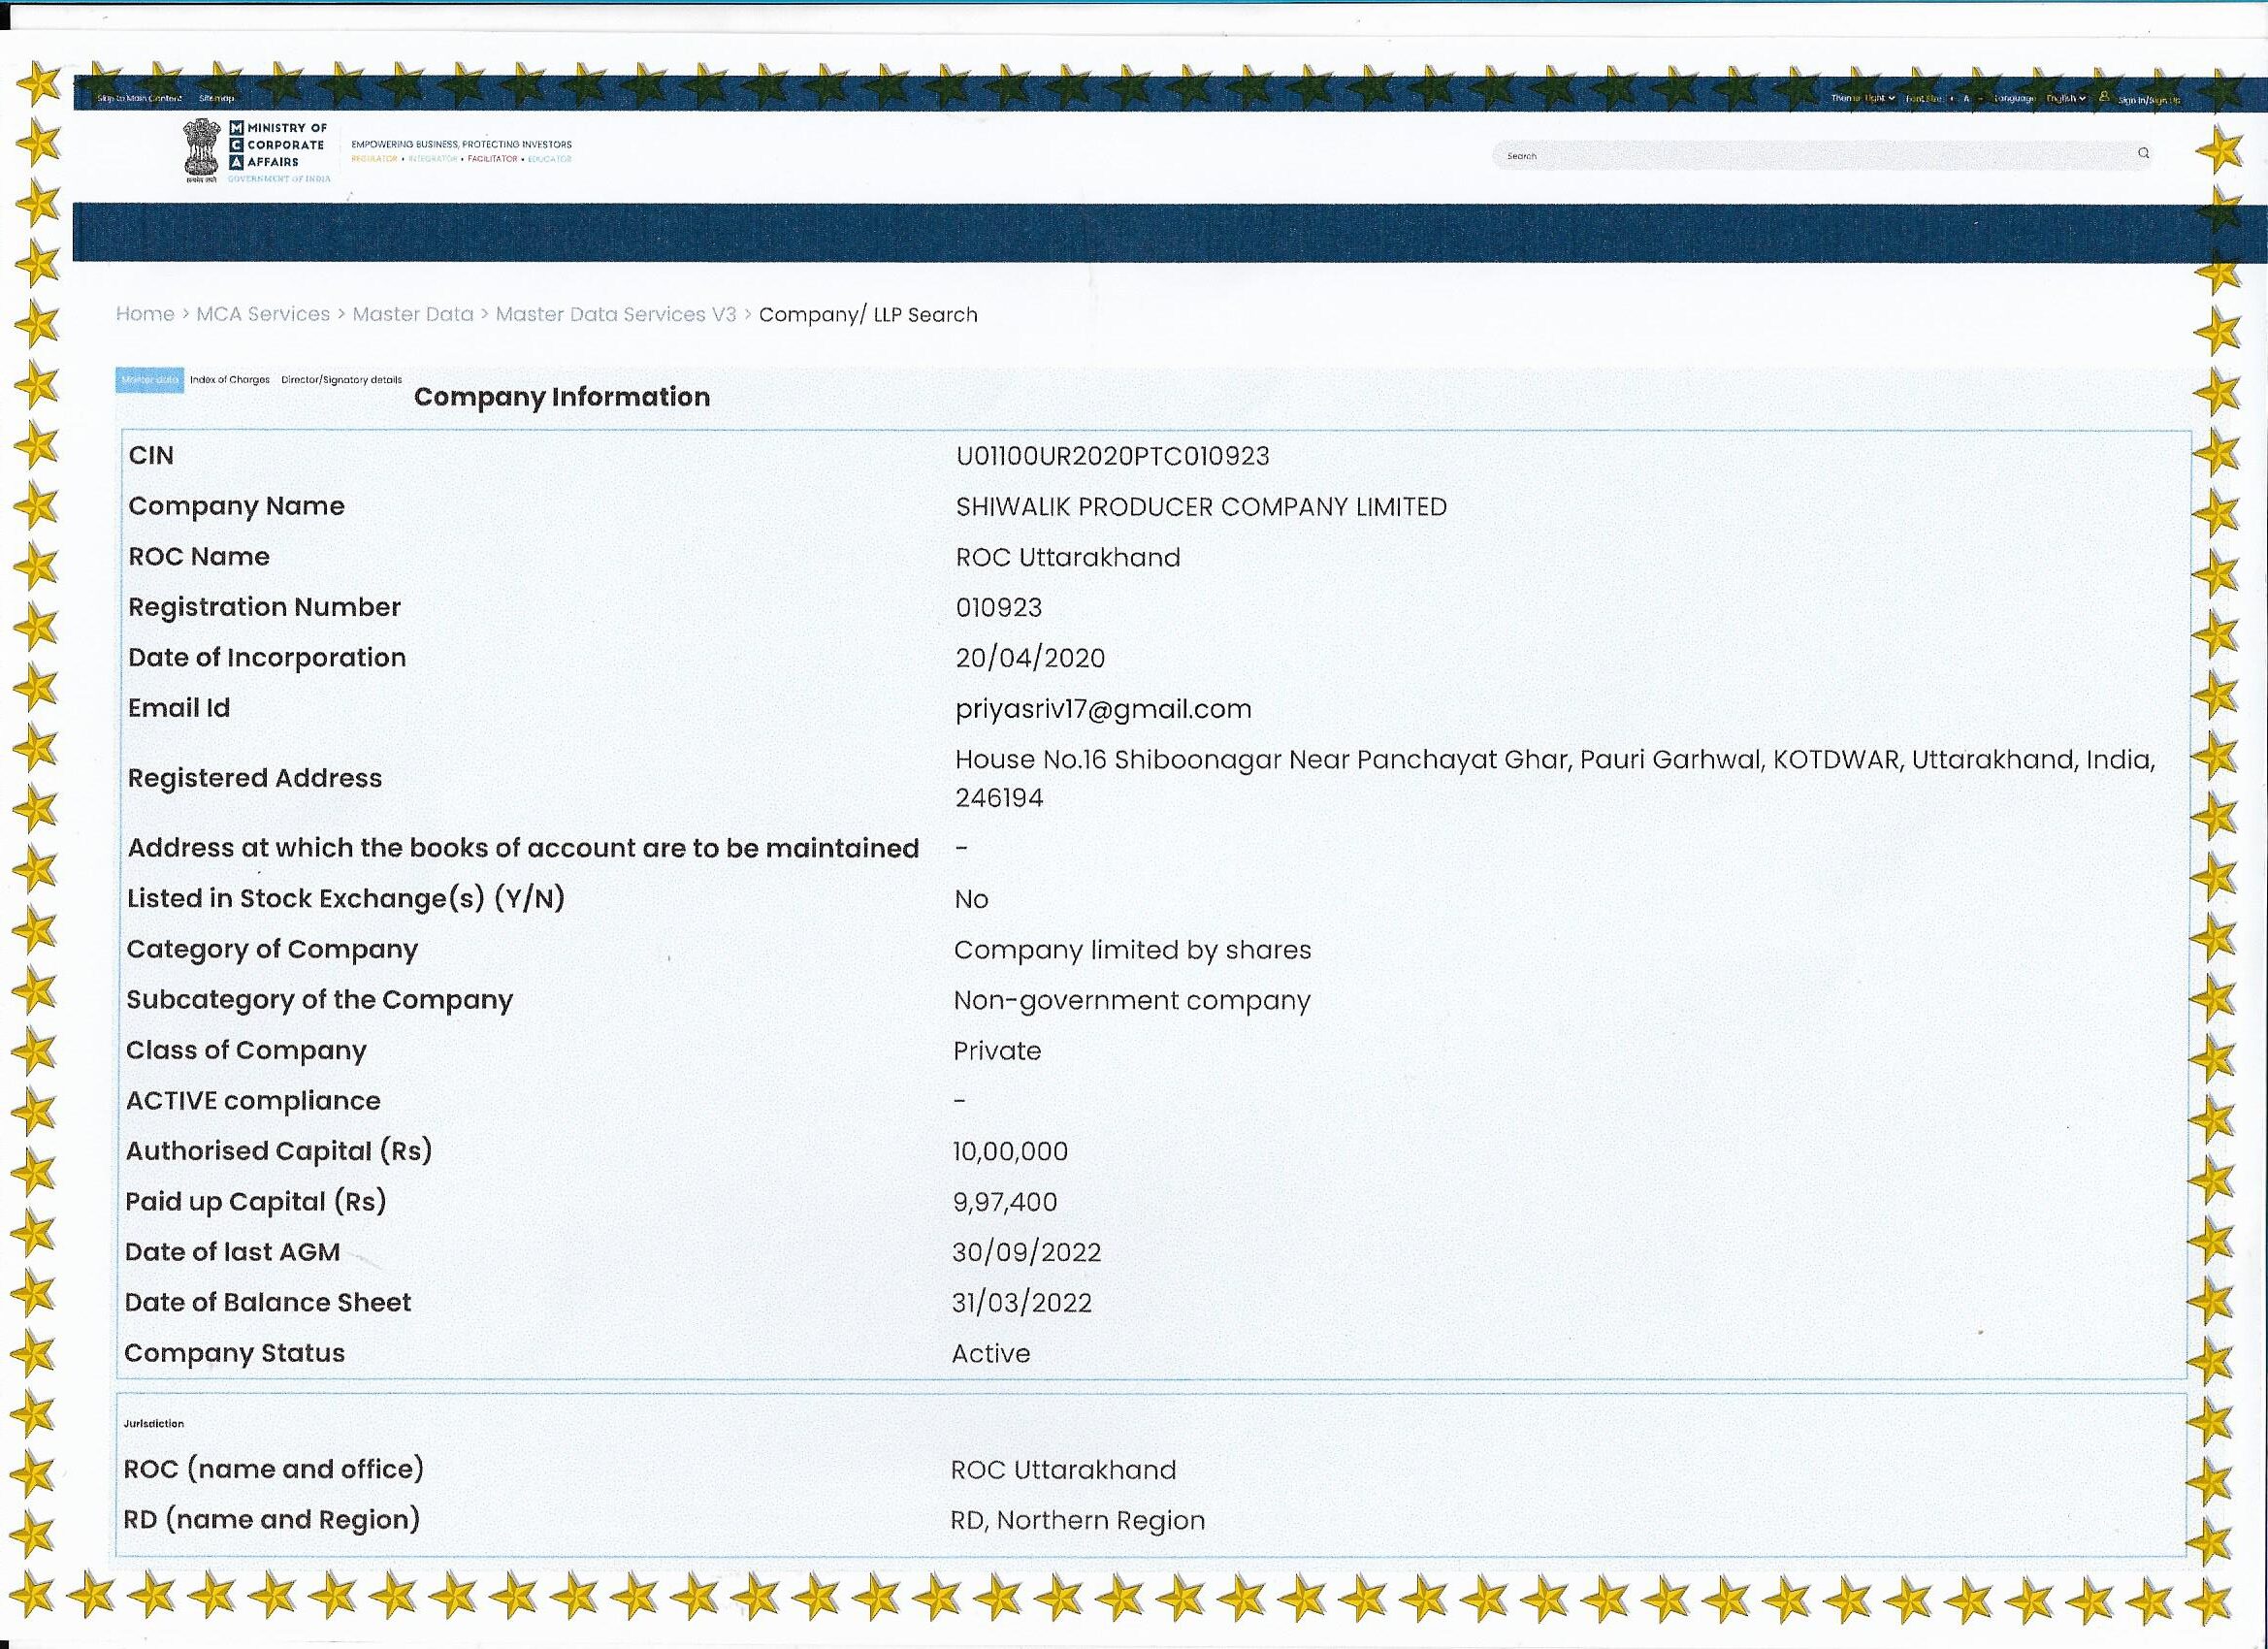Reset font size with A icon
The height and width of the screenshot is (1649, 2268).
pos(1966,99)
